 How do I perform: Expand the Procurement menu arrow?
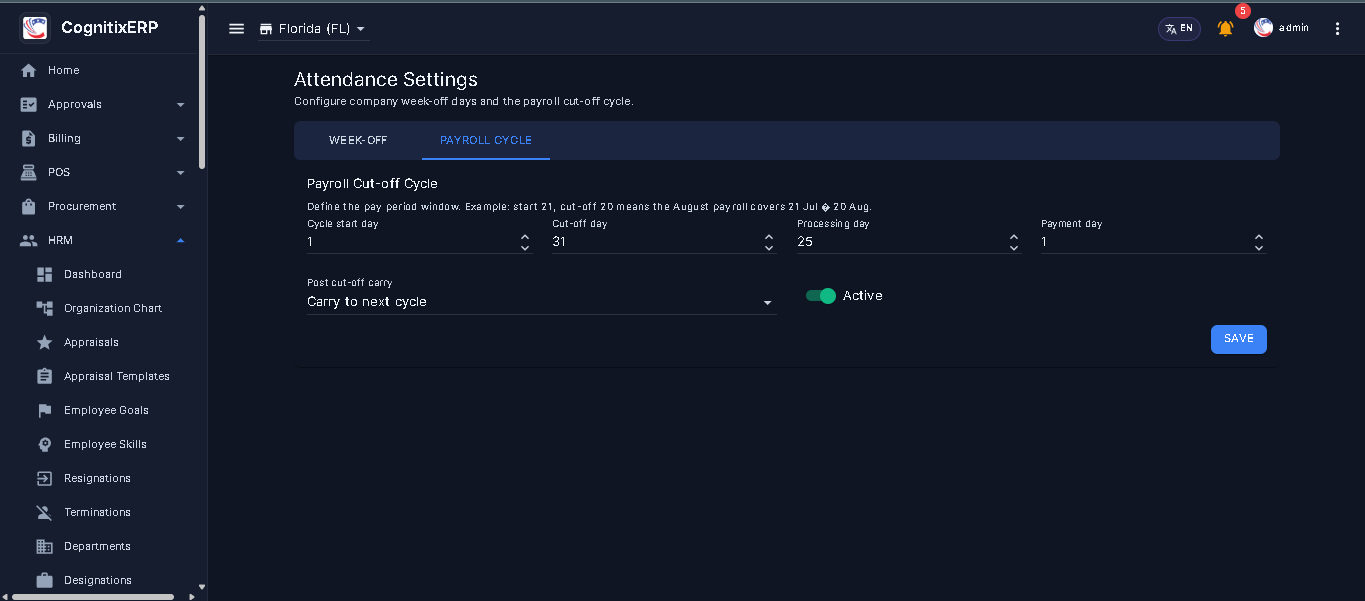click(x=181, y=206)
